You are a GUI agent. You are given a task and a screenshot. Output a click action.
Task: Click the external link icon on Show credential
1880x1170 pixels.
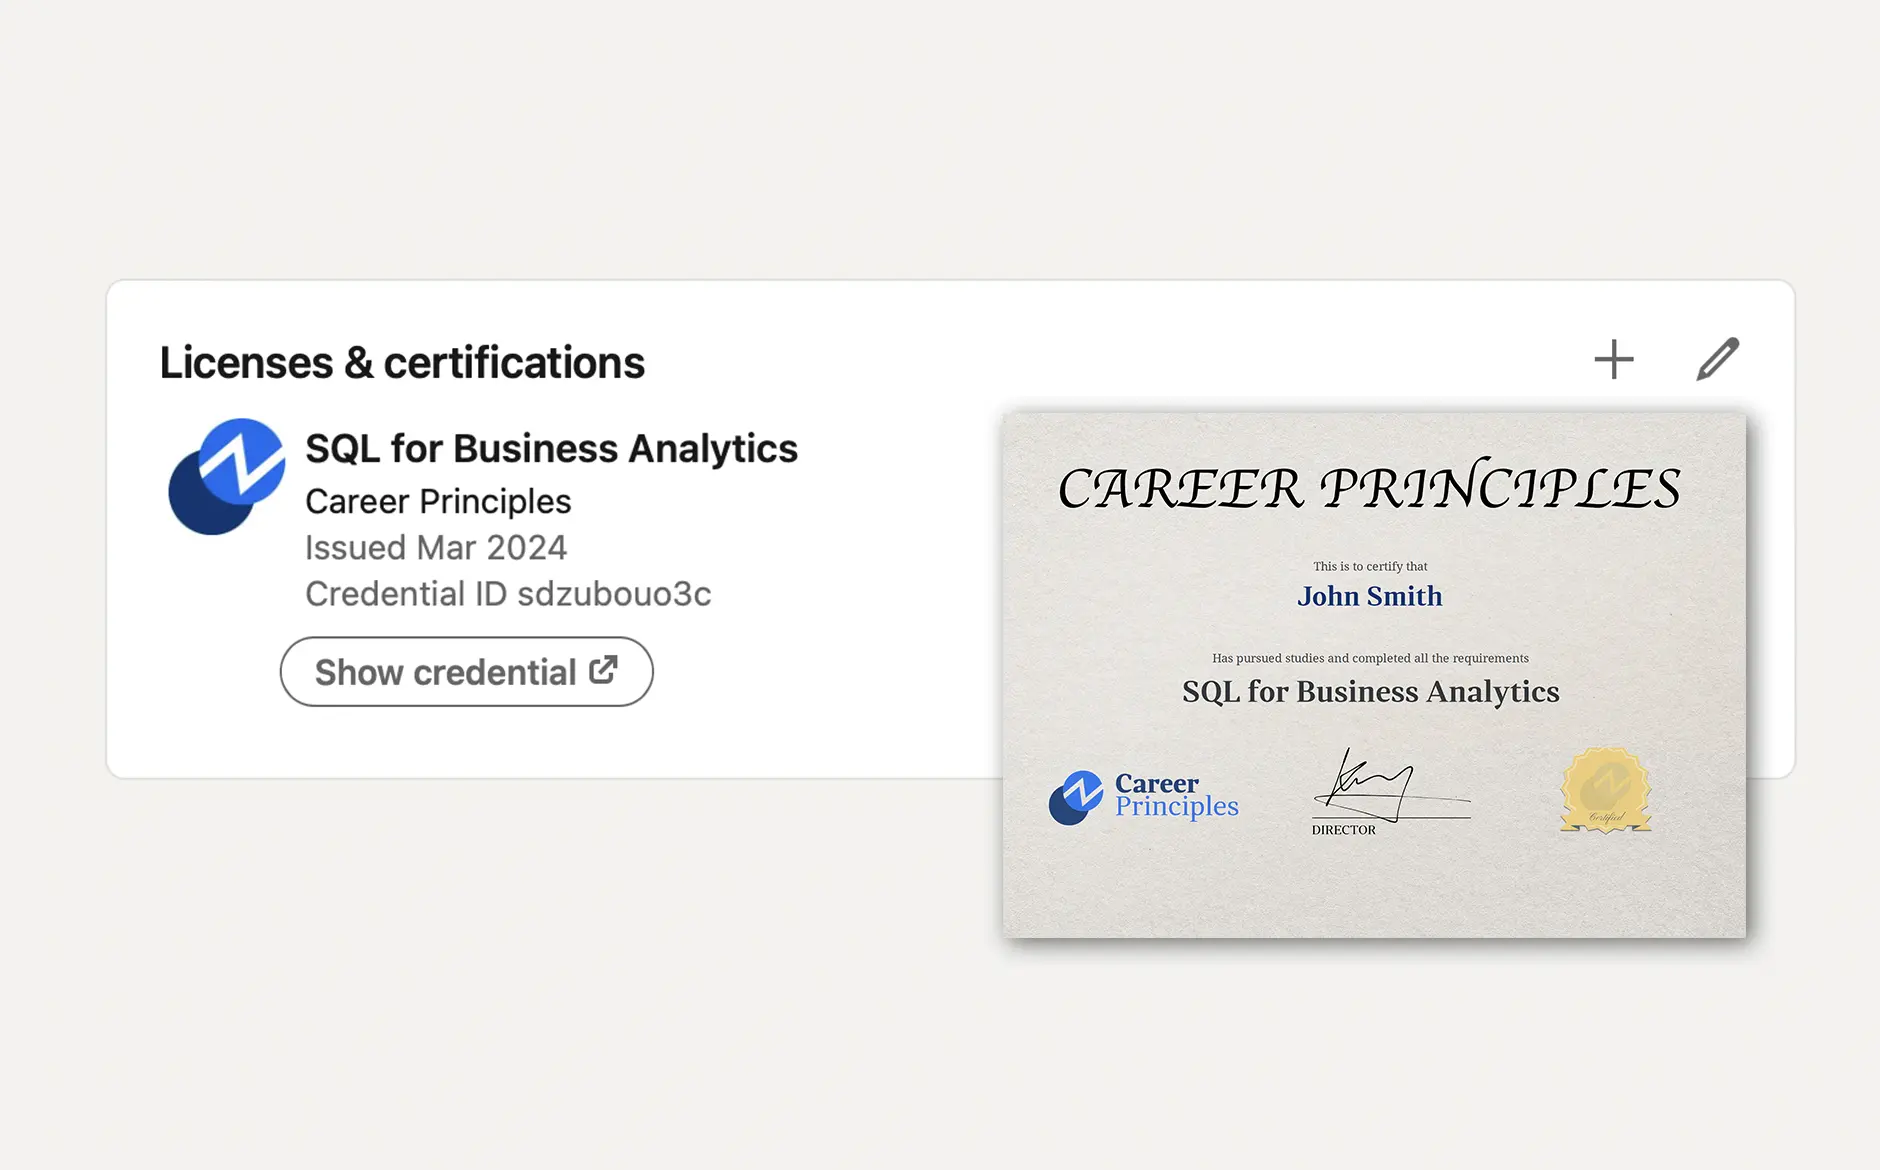point(603,671)
